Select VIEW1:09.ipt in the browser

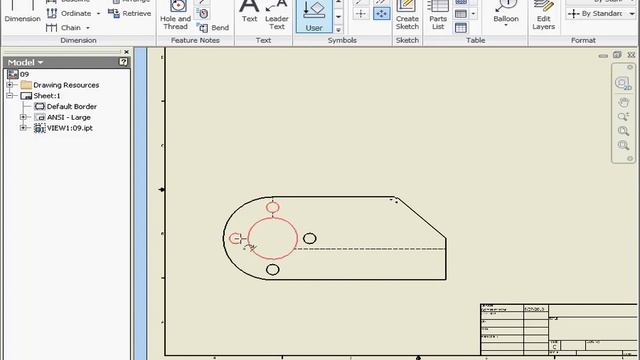point(64,128)
